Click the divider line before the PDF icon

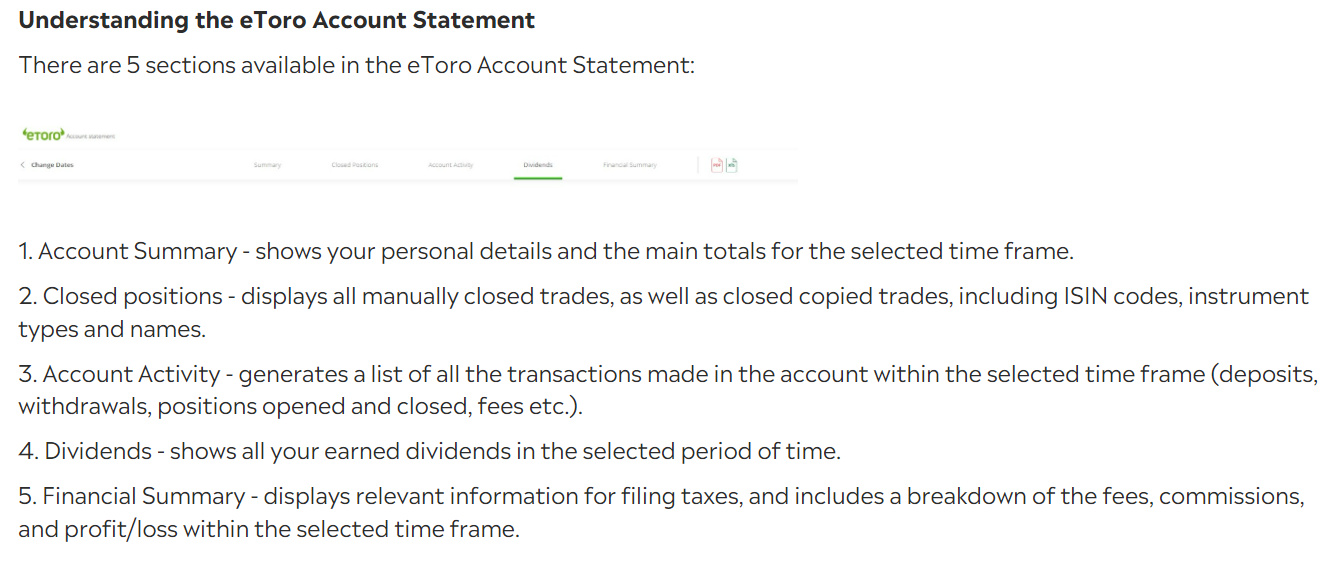point(698,165)
